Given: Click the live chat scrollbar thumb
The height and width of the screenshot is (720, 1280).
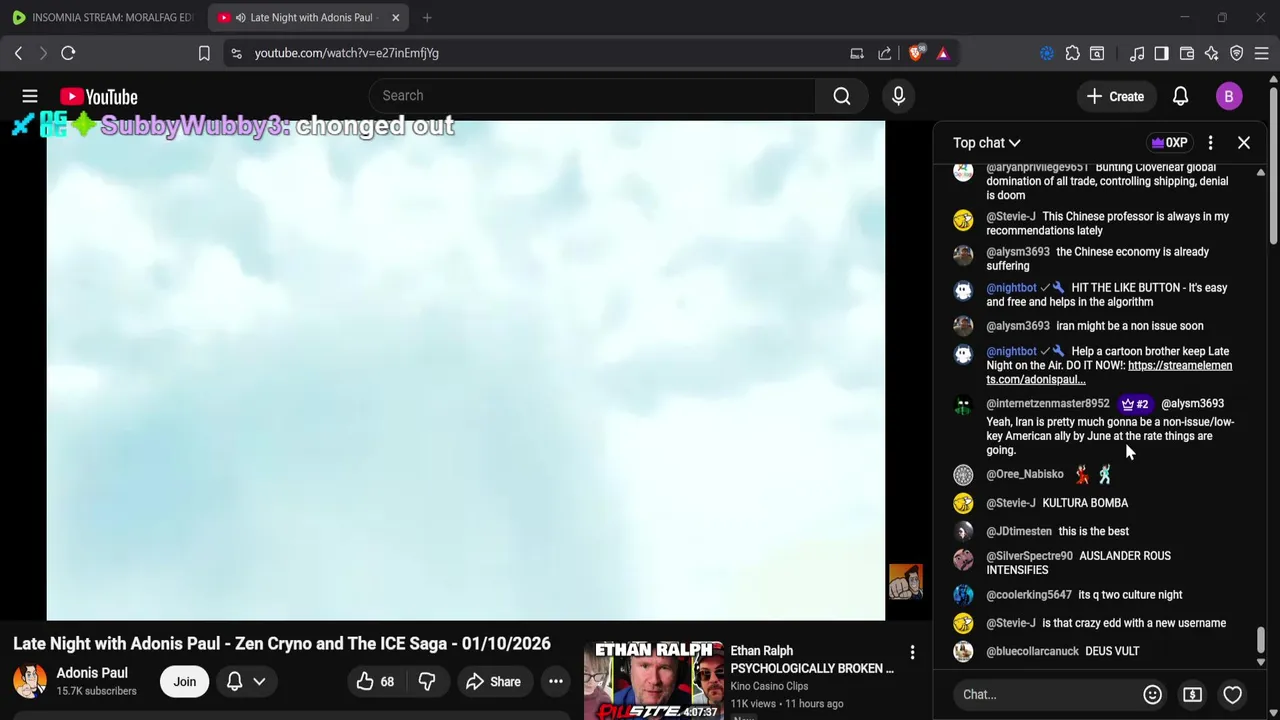Looking at the screenshot, I should pyautogui.click(x=1261, y=638).
